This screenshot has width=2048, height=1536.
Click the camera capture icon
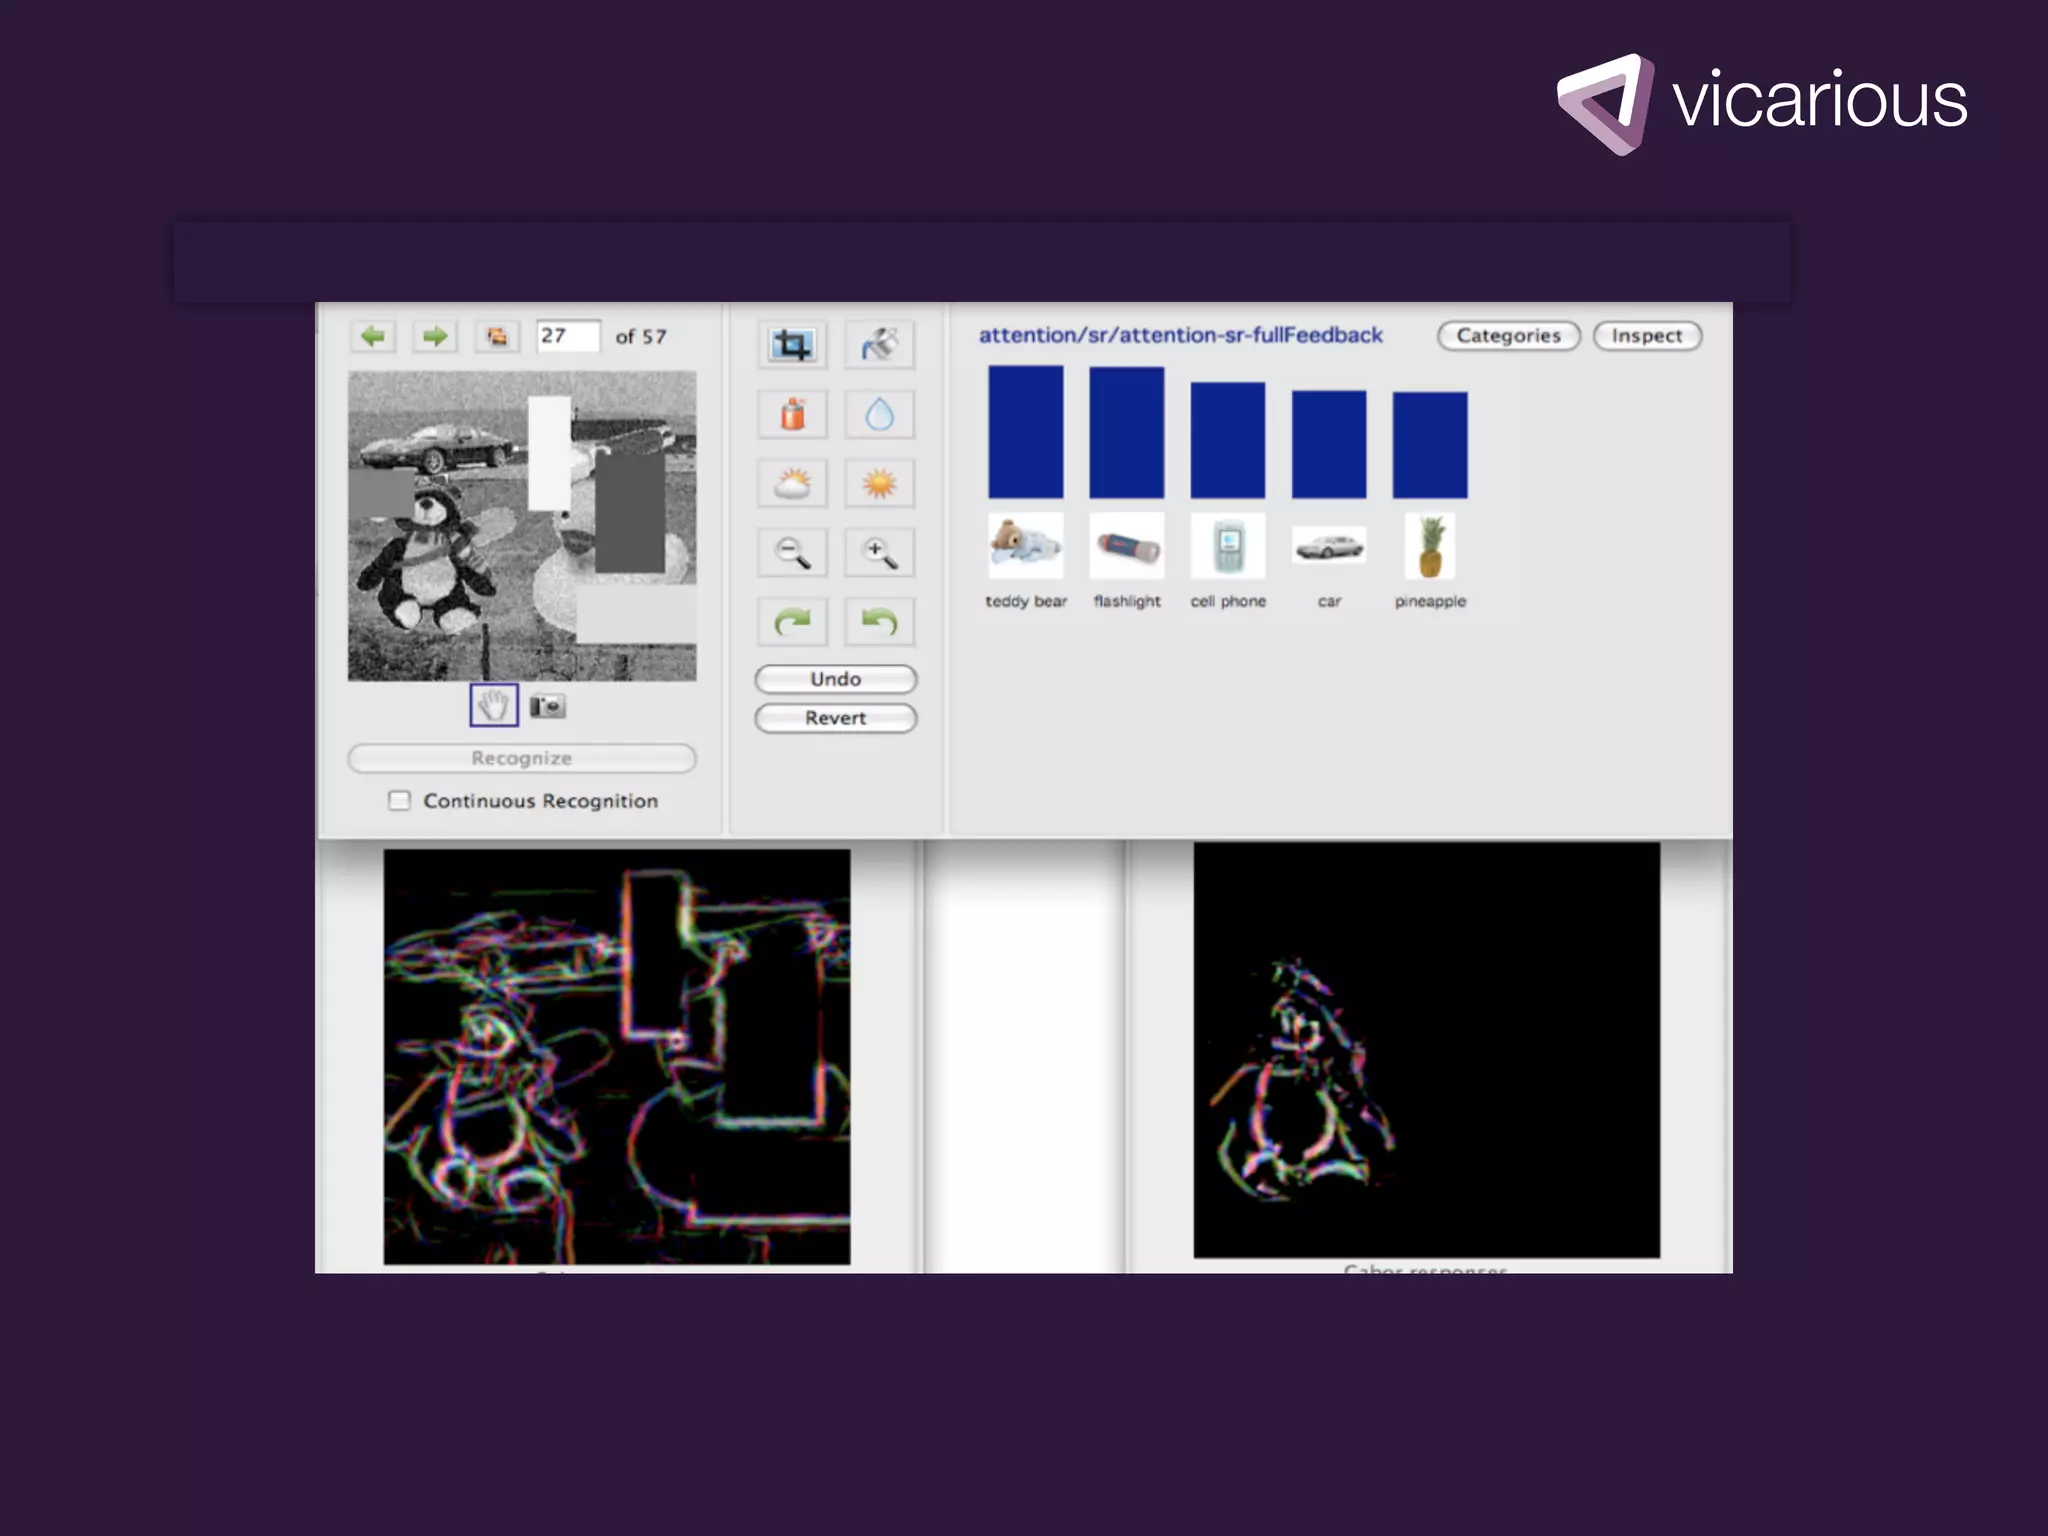point(547,706)
